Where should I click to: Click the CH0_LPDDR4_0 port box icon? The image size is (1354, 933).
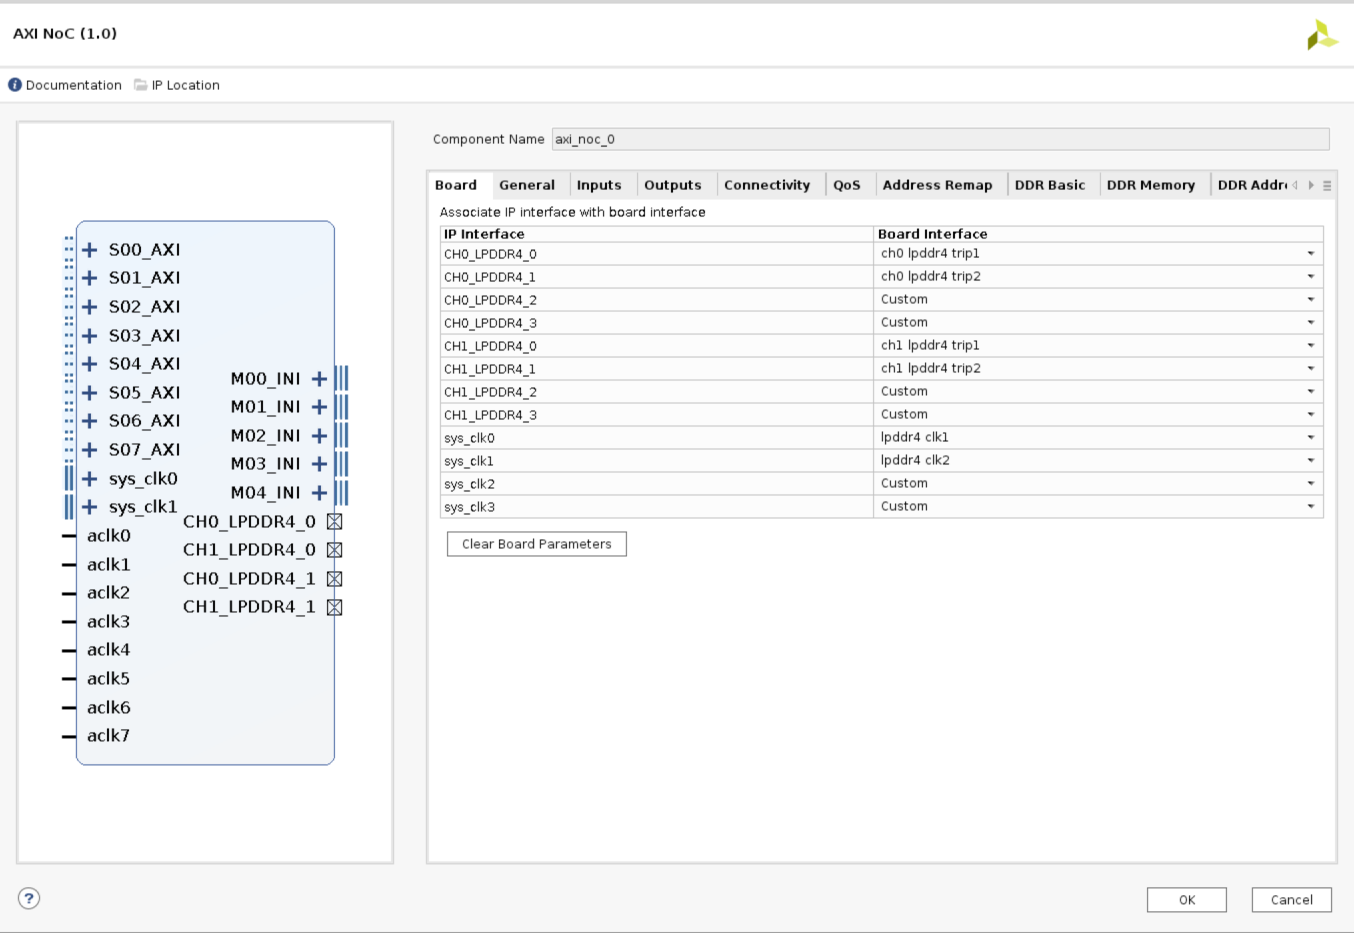click(335, 522)
